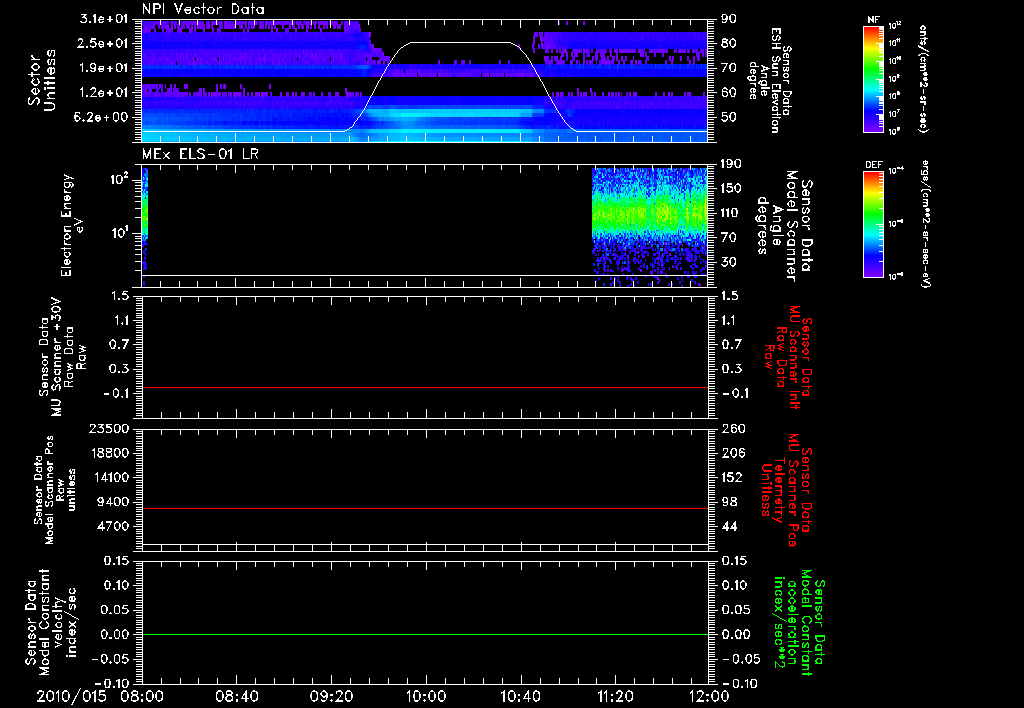
Task: Click the plateau of the white sun elevation curve
Action: [460, 43]
